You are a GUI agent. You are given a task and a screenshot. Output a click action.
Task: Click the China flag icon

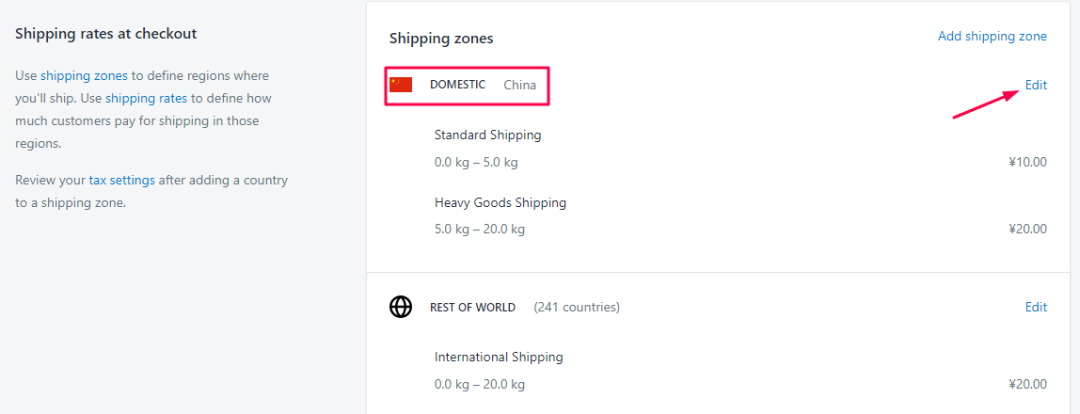click(x=400, y=85)
